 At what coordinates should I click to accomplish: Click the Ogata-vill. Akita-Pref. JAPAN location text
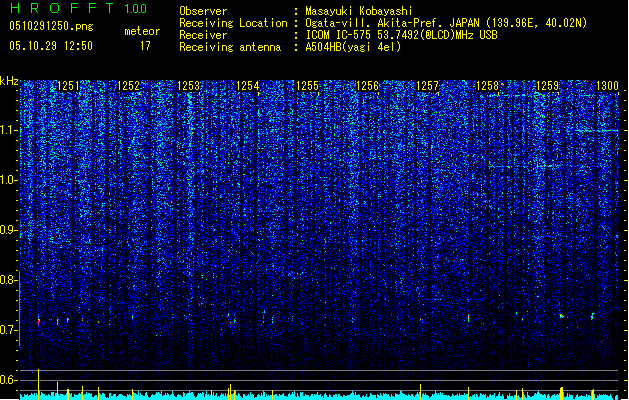(446, 23)
